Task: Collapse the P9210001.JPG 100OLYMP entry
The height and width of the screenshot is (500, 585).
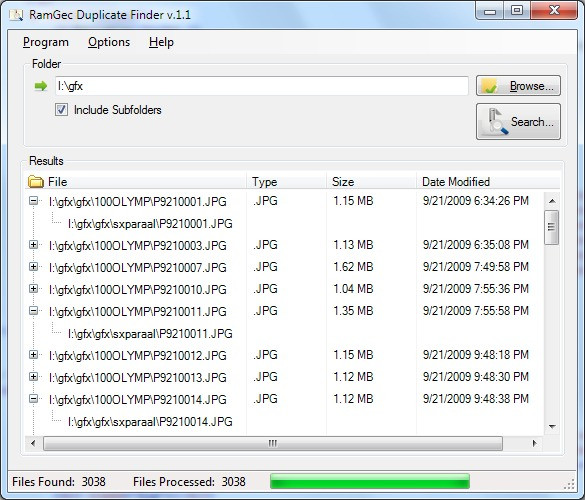Action: click(34, 201)
